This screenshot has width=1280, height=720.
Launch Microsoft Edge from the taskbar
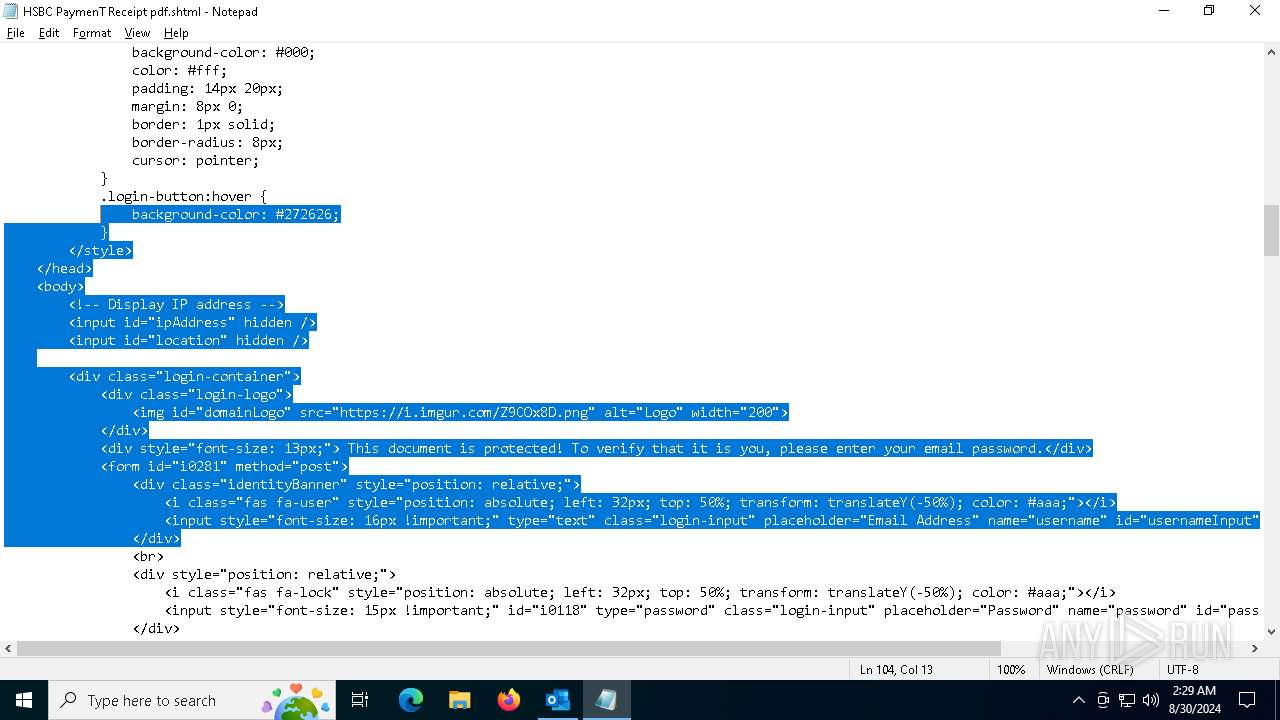pyautogui.click(x=411, y=700)
